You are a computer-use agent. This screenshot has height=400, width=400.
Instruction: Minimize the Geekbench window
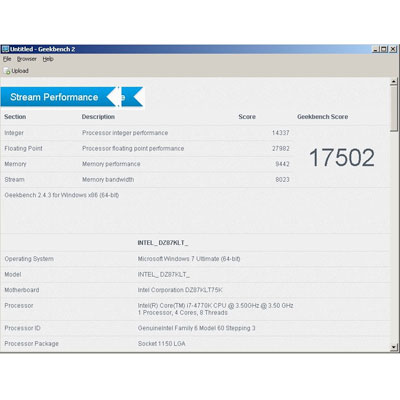click(x=376, y=49)
